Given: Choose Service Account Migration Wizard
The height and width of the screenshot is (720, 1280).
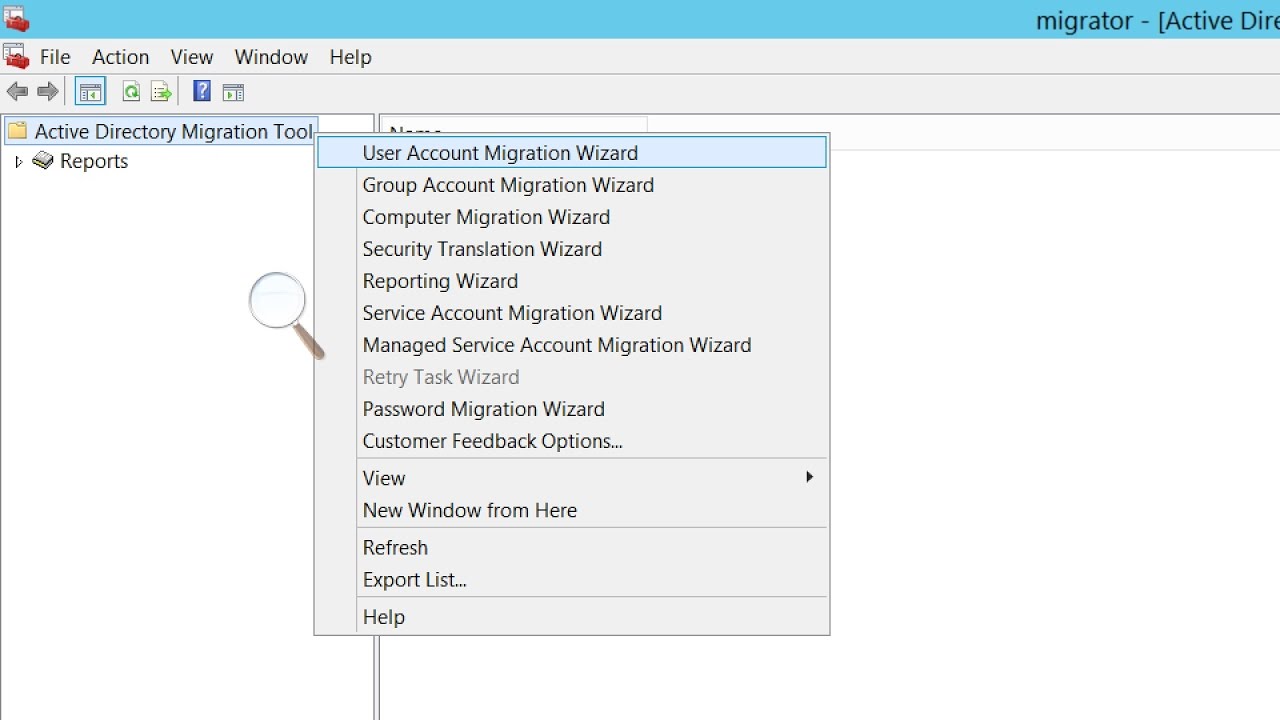Looking at the screenshot, I should click(x=572, y=313).
